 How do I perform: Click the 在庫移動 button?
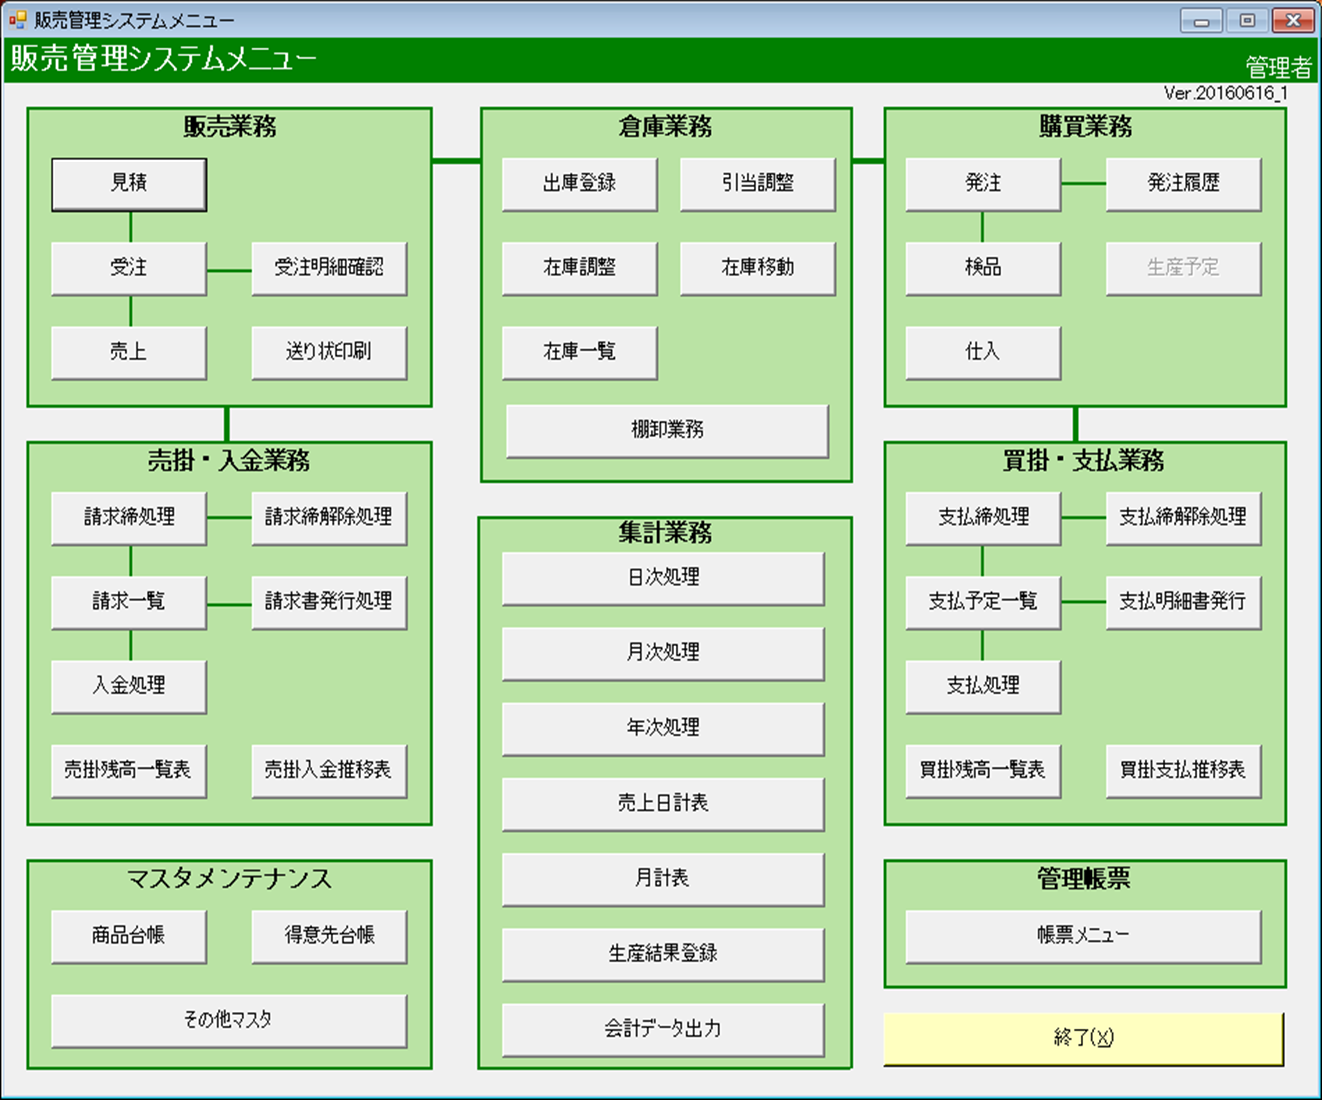point(758,268)
